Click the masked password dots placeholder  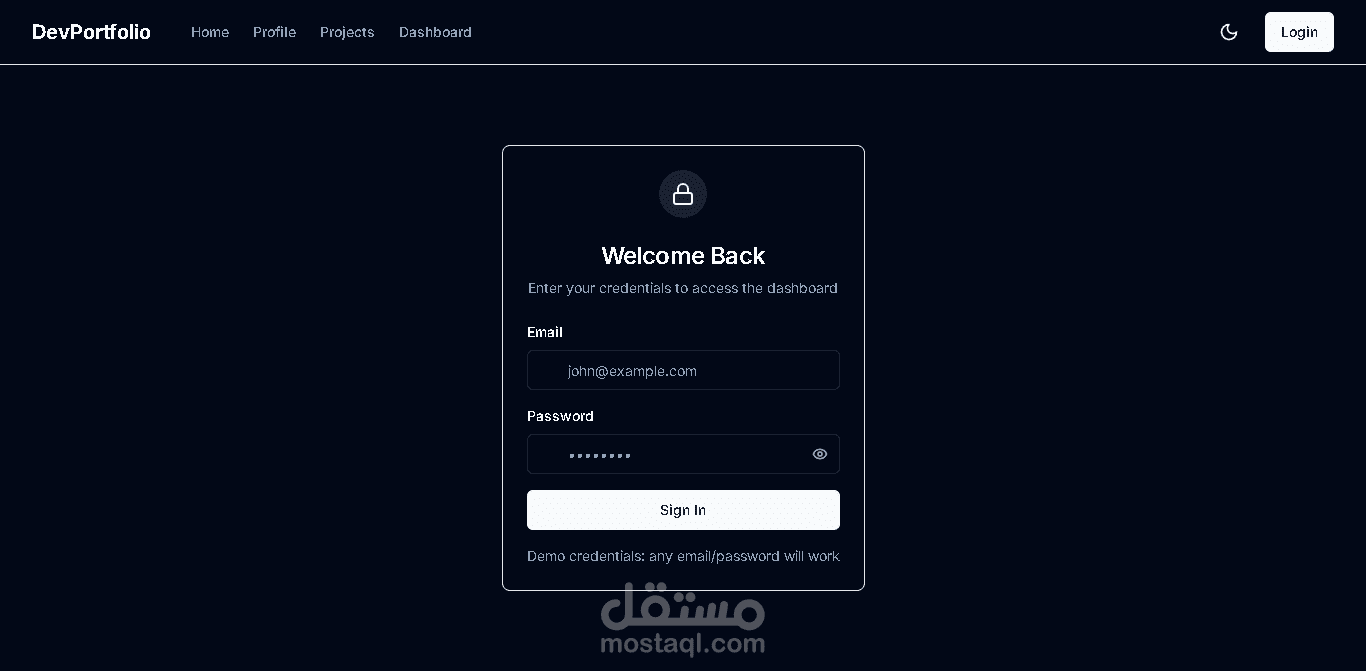(x=600, y=456)
